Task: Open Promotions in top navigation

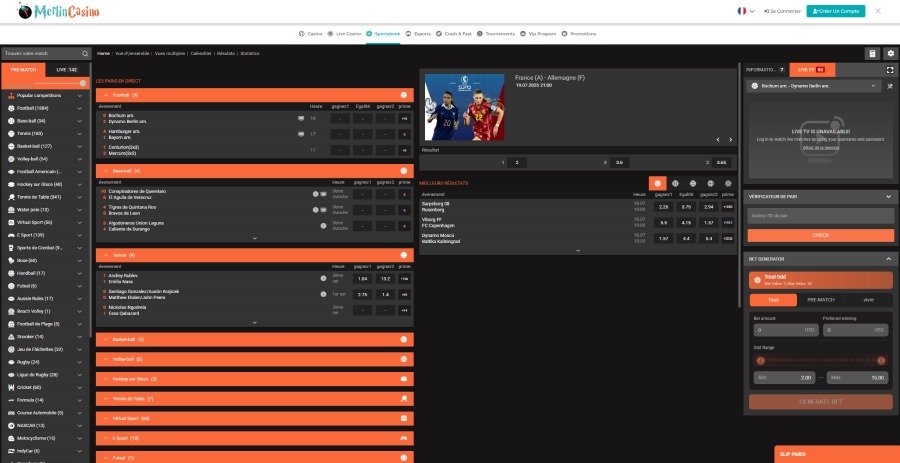Action: (579, 34)
